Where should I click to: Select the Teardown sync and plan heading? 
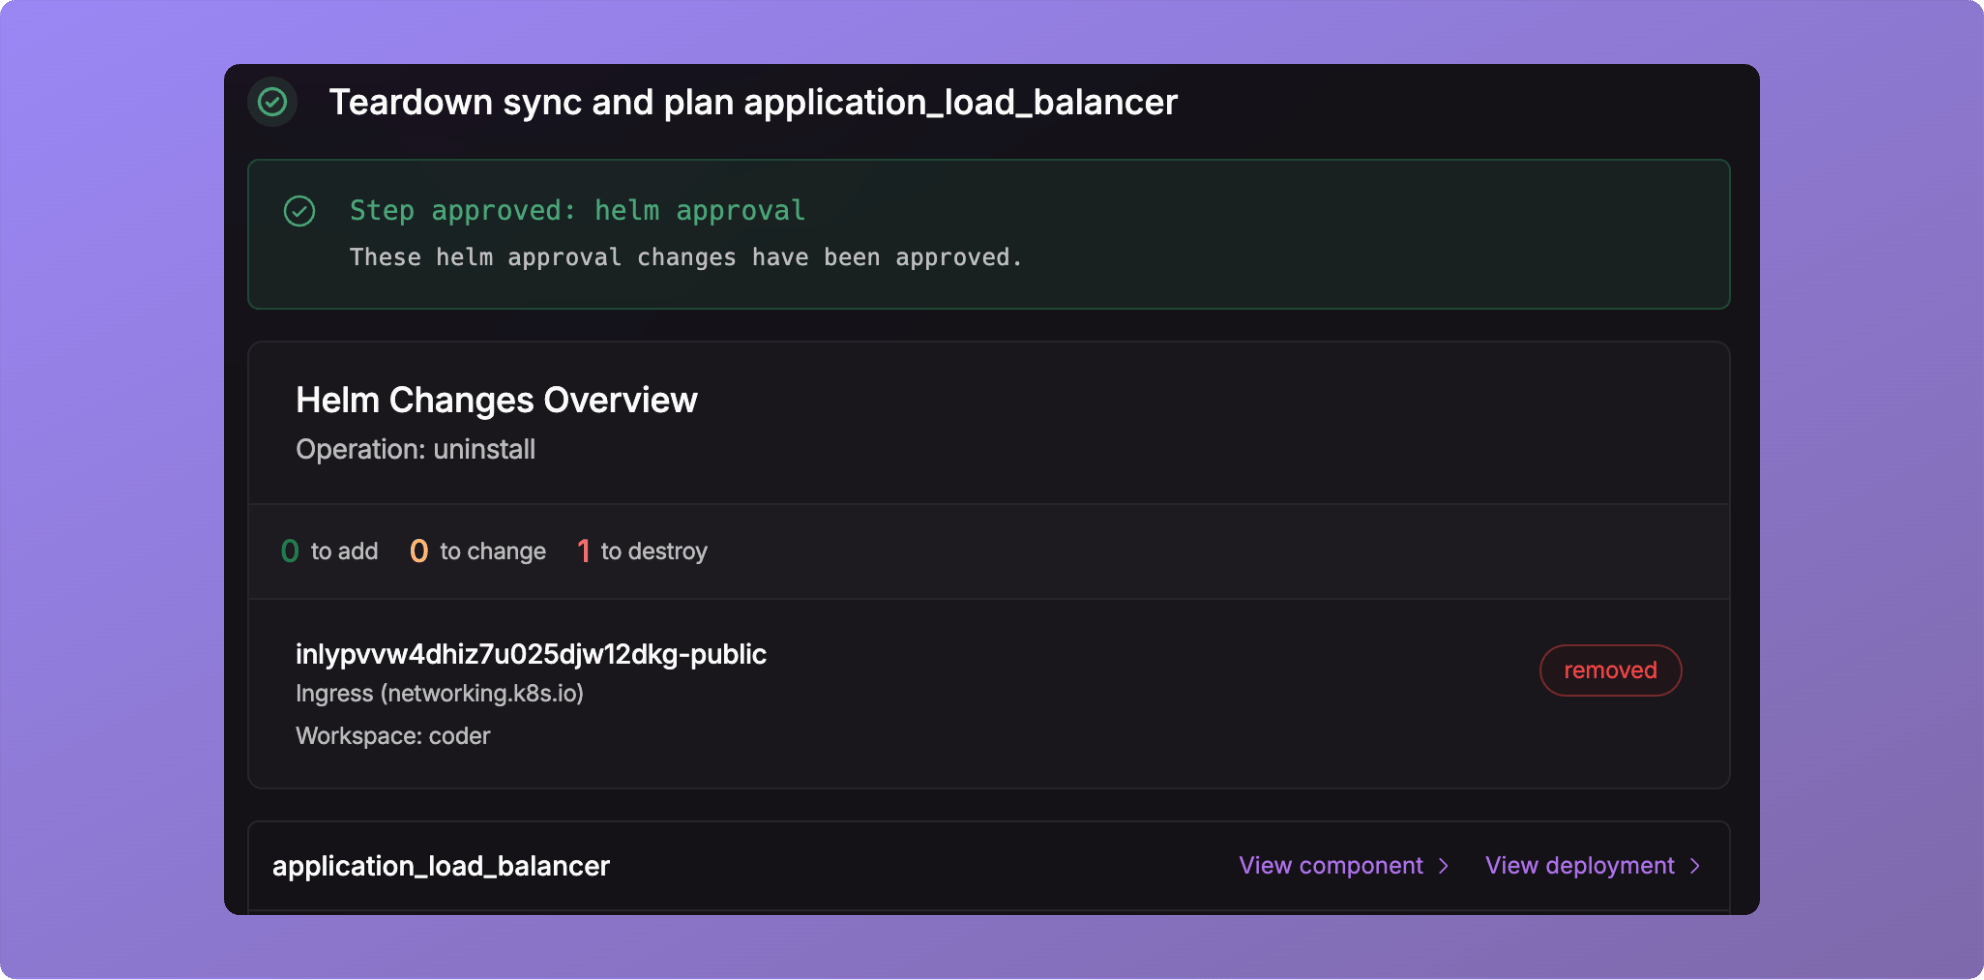[x=753, y=102]
